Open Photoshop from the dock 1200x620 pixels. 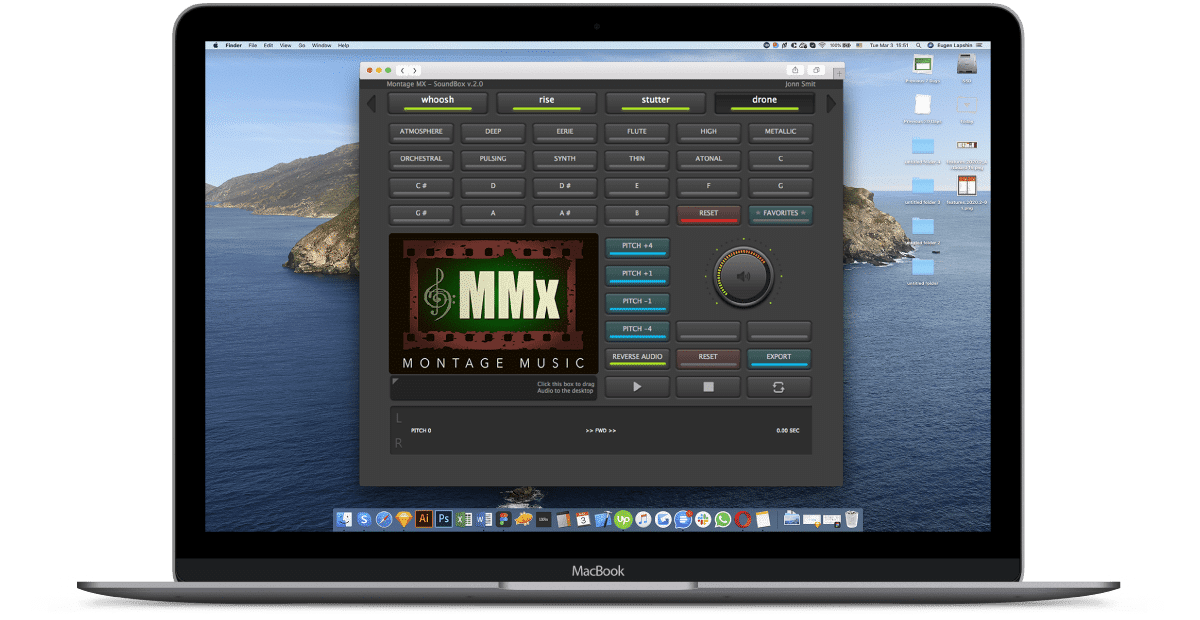coord(443,519)
